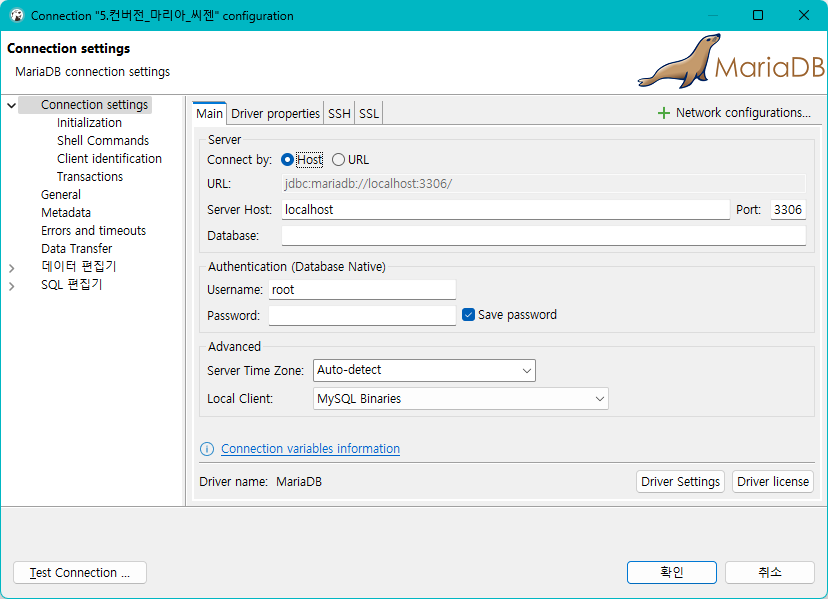The height and width of the screenshot is (599, 828).
Task: Open Driver Settings
Action: pos(680,482)
